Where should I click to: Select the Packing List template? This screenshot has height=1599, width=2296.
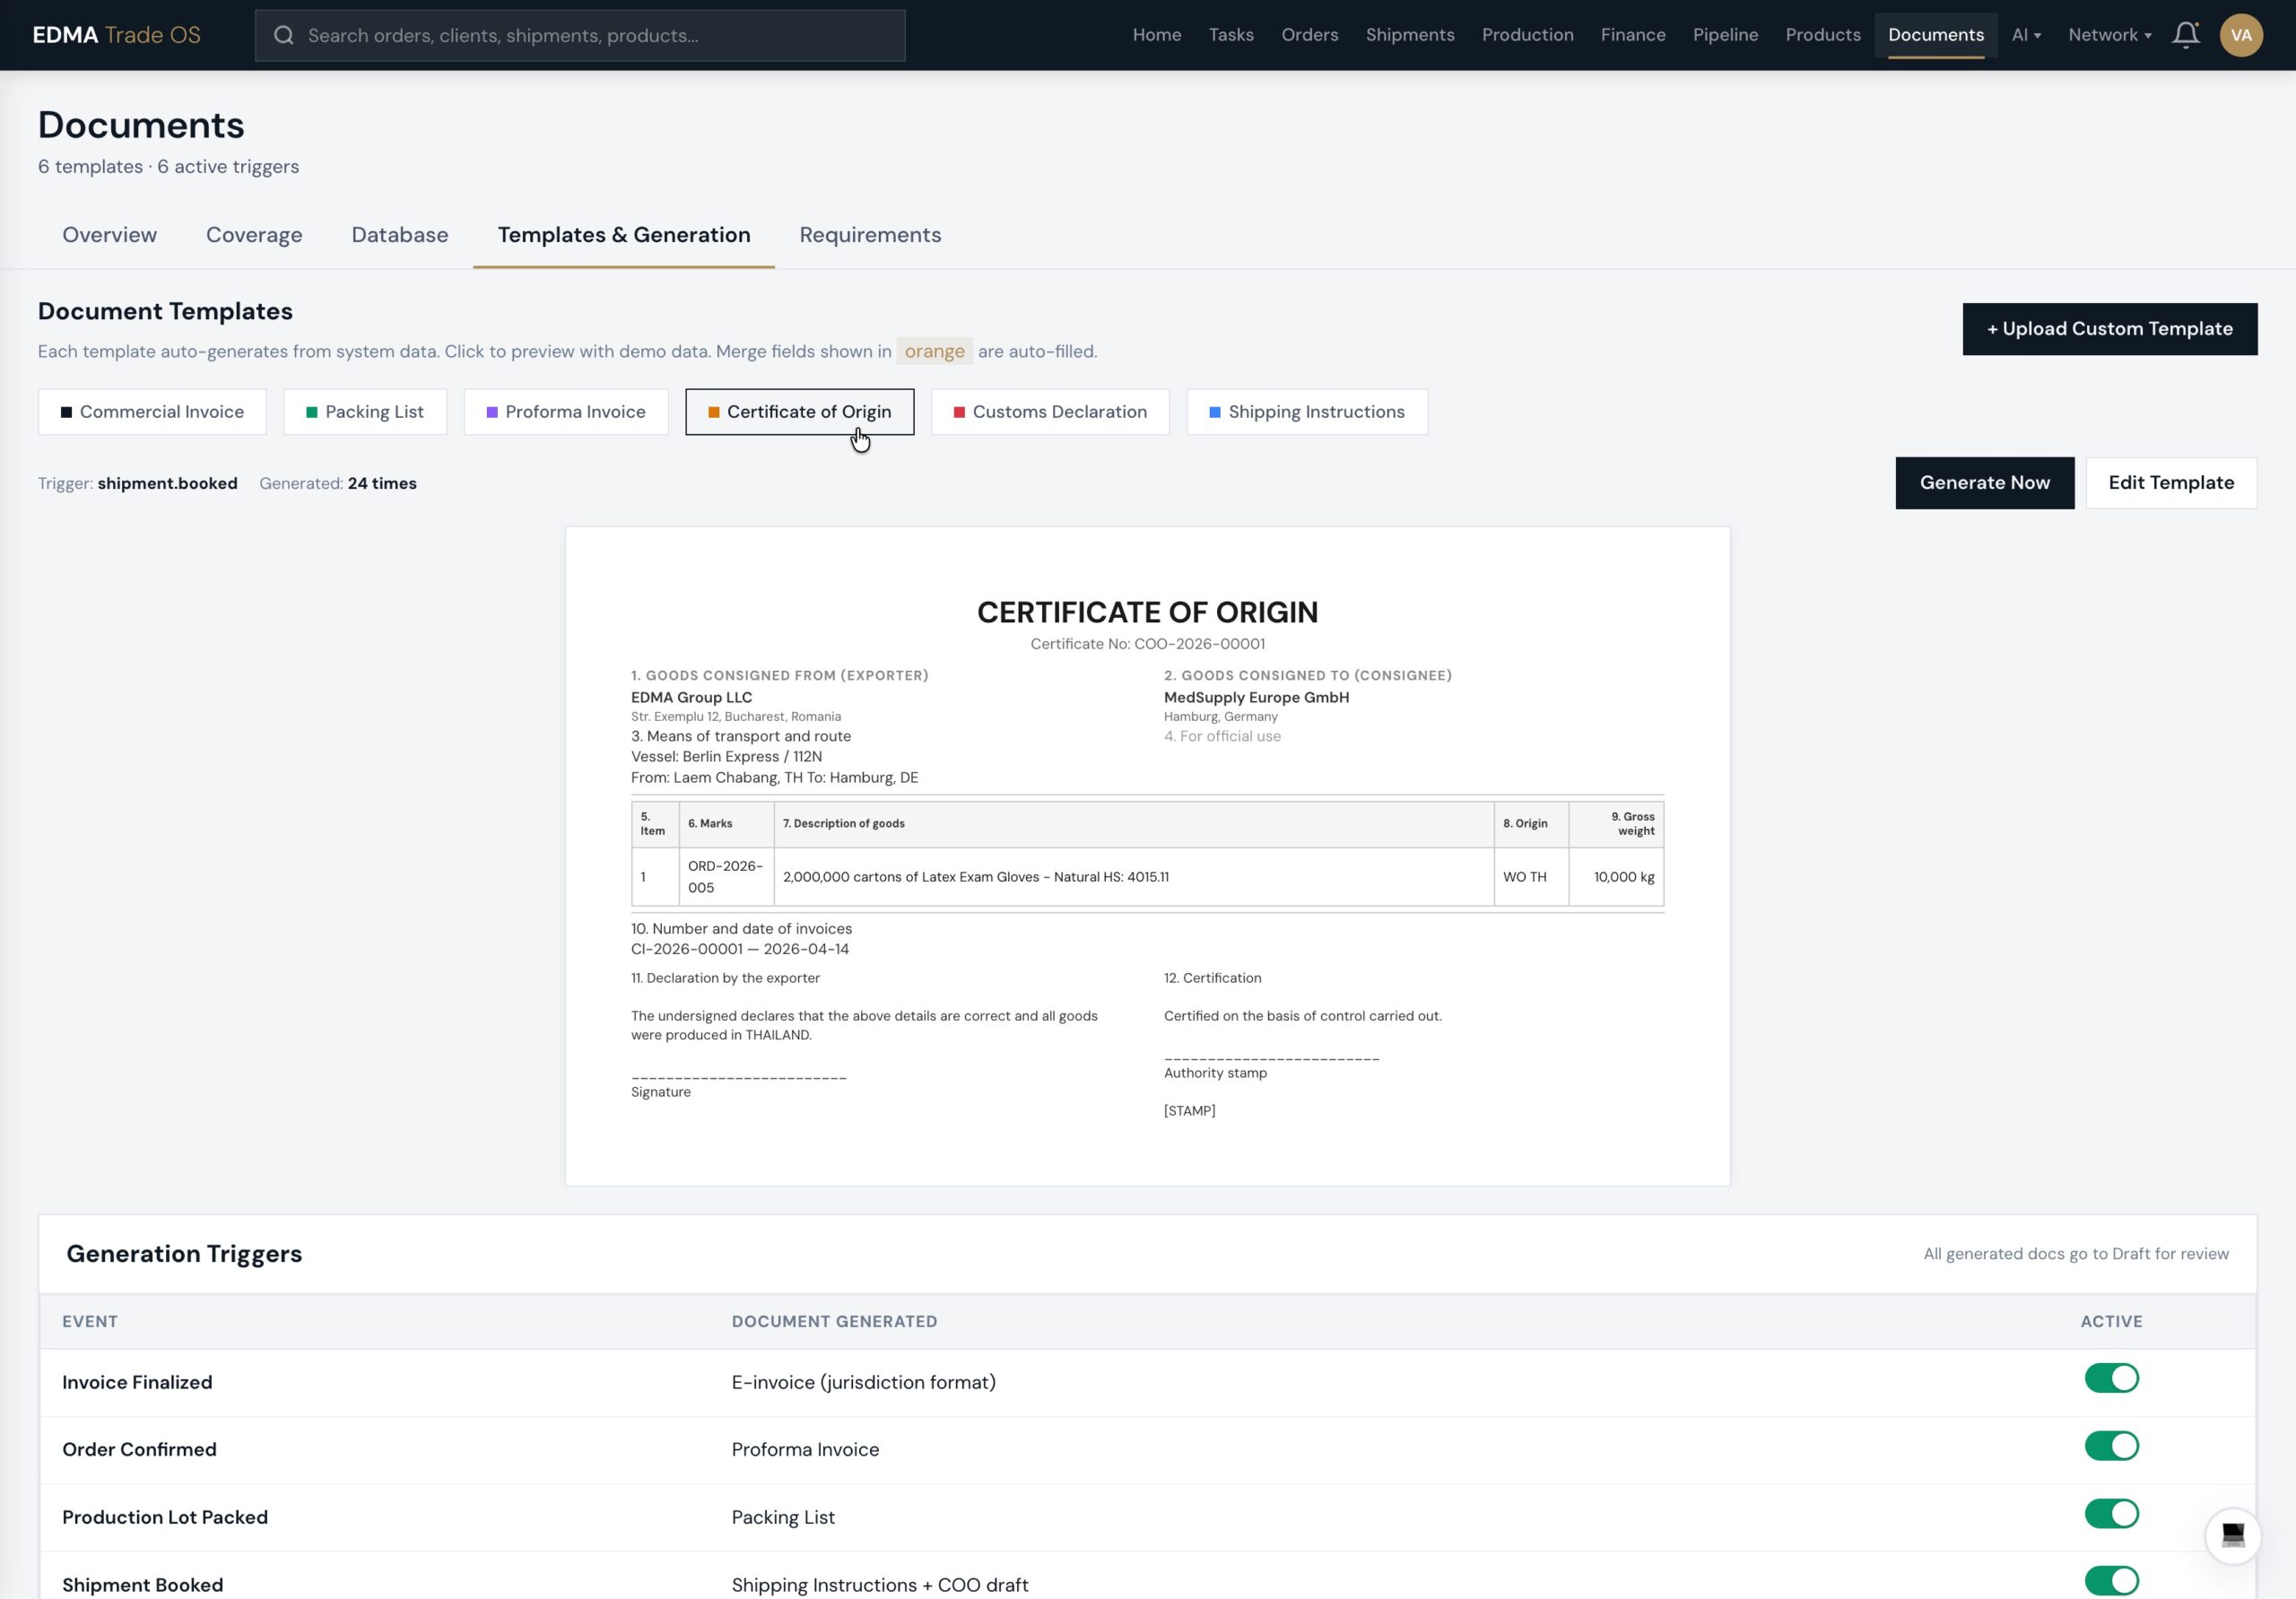[x=365, y=412]
